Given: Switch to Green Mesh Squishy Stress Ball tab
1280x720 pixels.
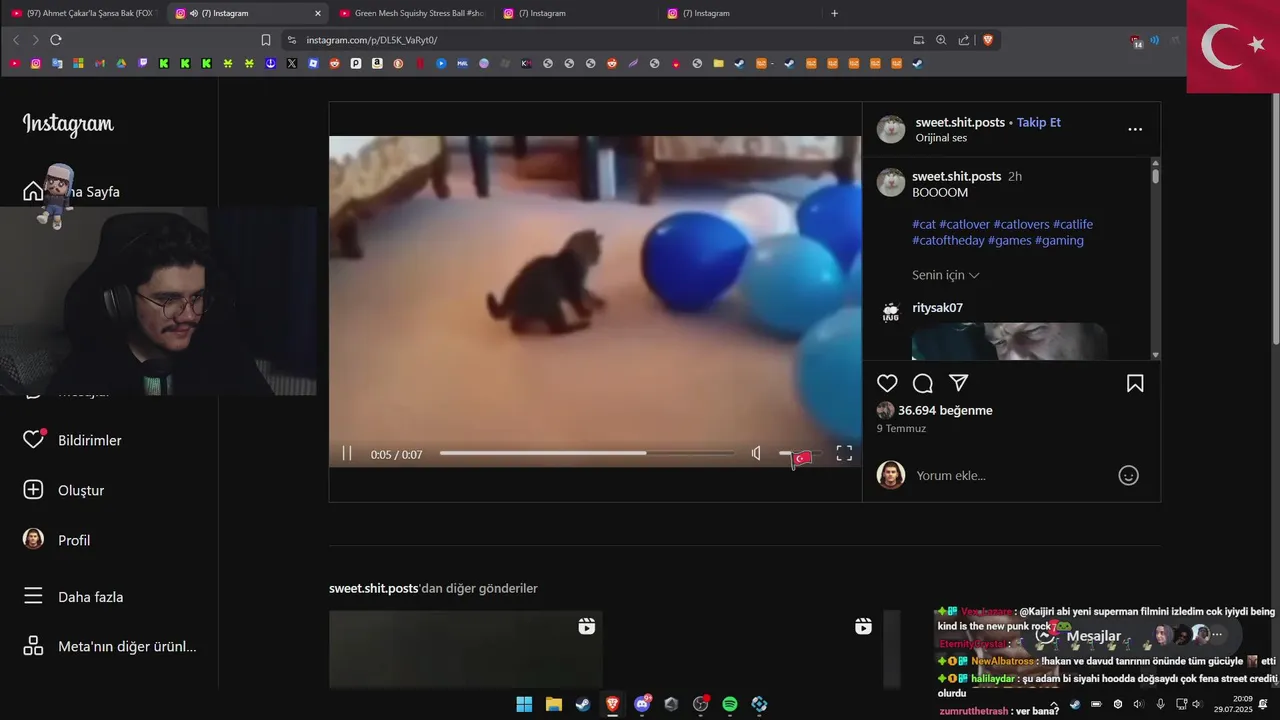Looking at the screenshot, I should [x=410, y=13].
